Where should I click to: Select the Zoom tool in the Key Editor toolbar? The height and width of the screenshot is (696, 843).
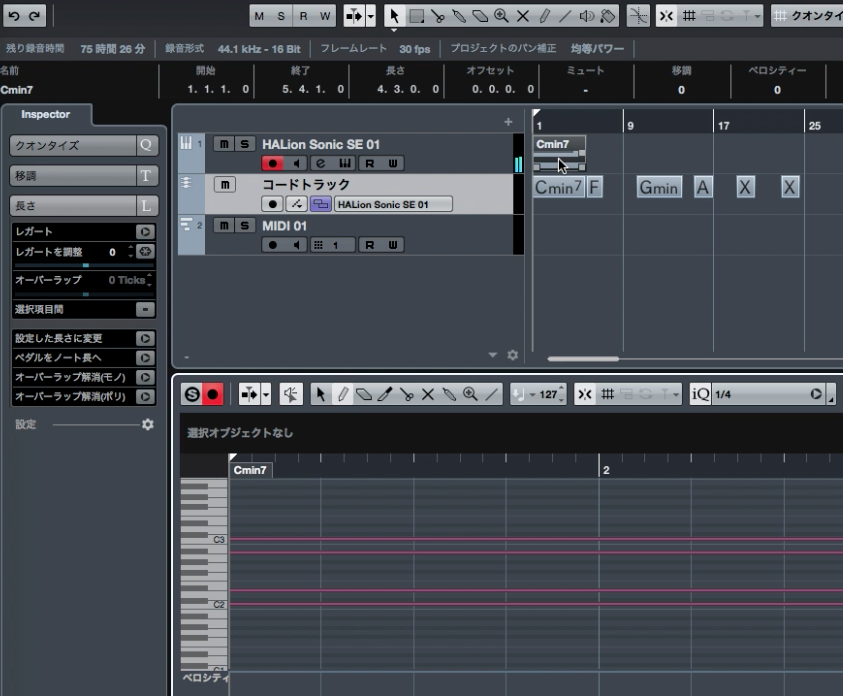point(467,393)
